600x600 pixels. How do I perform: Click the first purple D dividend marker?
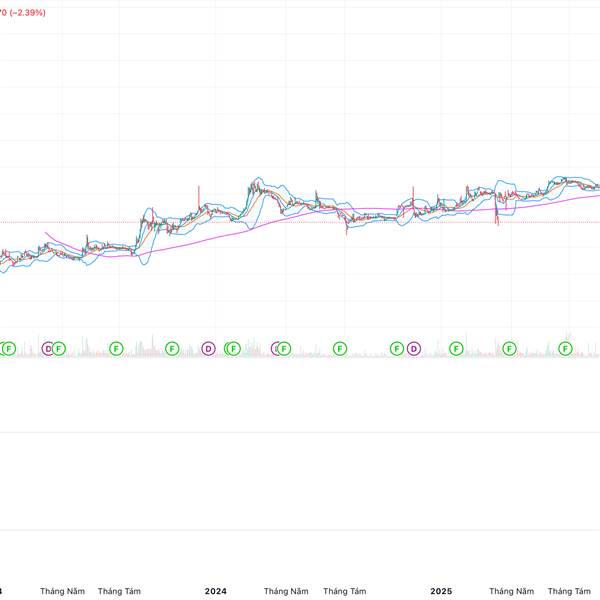(48, 348)
